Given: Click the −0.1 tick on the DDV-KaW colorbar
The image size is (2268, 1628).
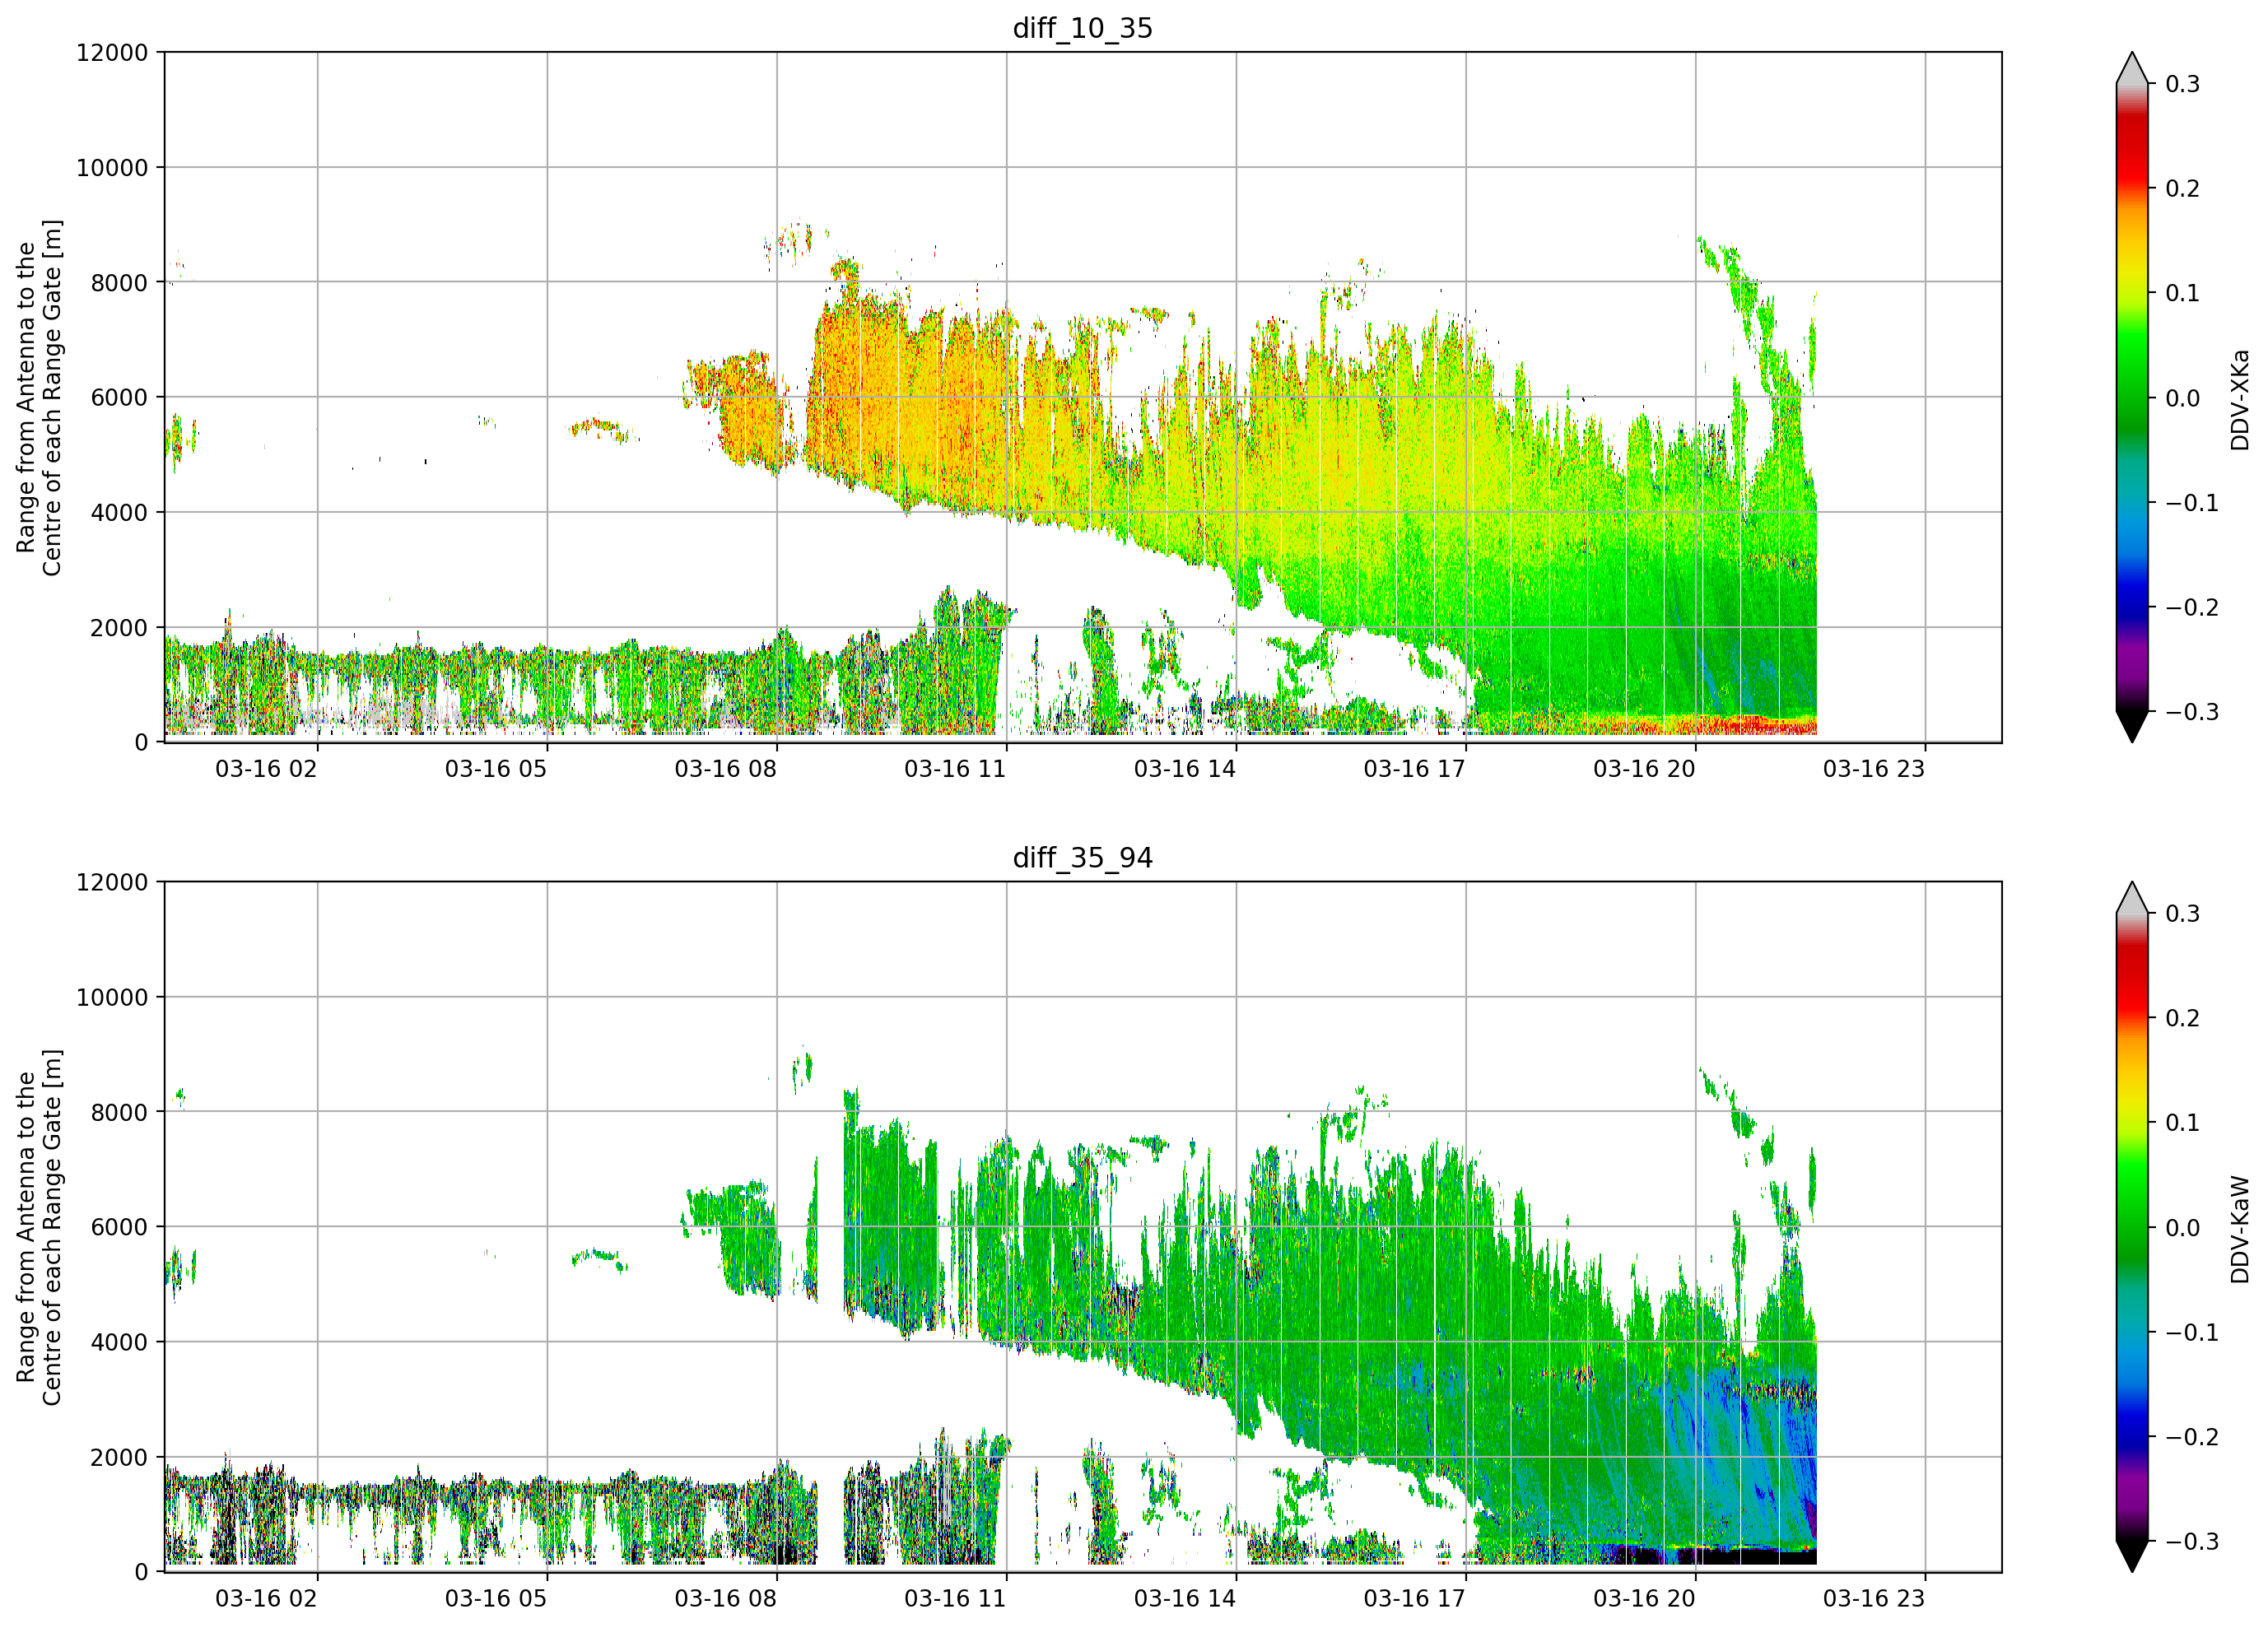Looking at the screenshot, I should pos(2192,1332).
